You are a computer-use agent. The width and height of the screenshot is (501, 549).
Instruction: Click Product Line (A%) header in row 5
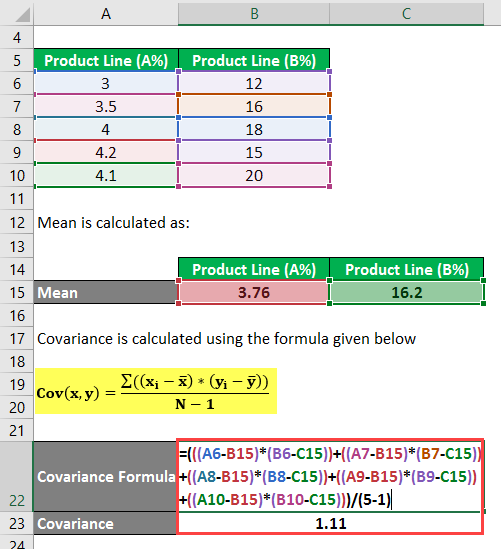[106, 60]
